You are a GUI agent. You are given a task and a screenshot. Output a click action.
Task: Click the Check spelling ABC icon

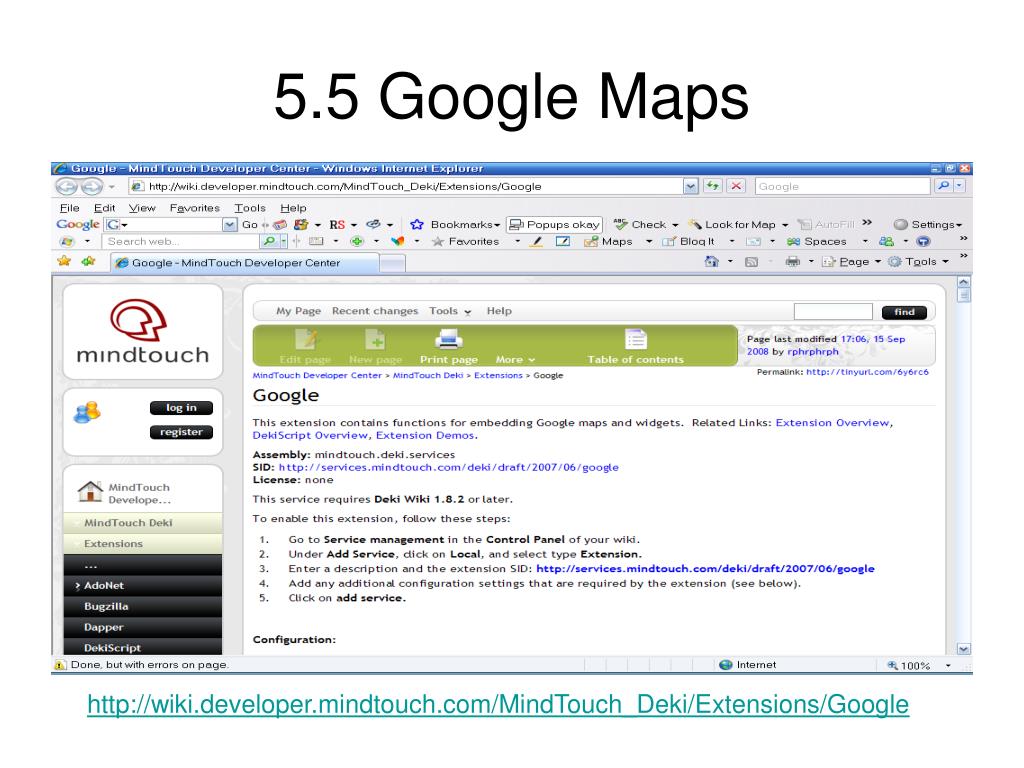pyautogui.click(x=620, y=224)
